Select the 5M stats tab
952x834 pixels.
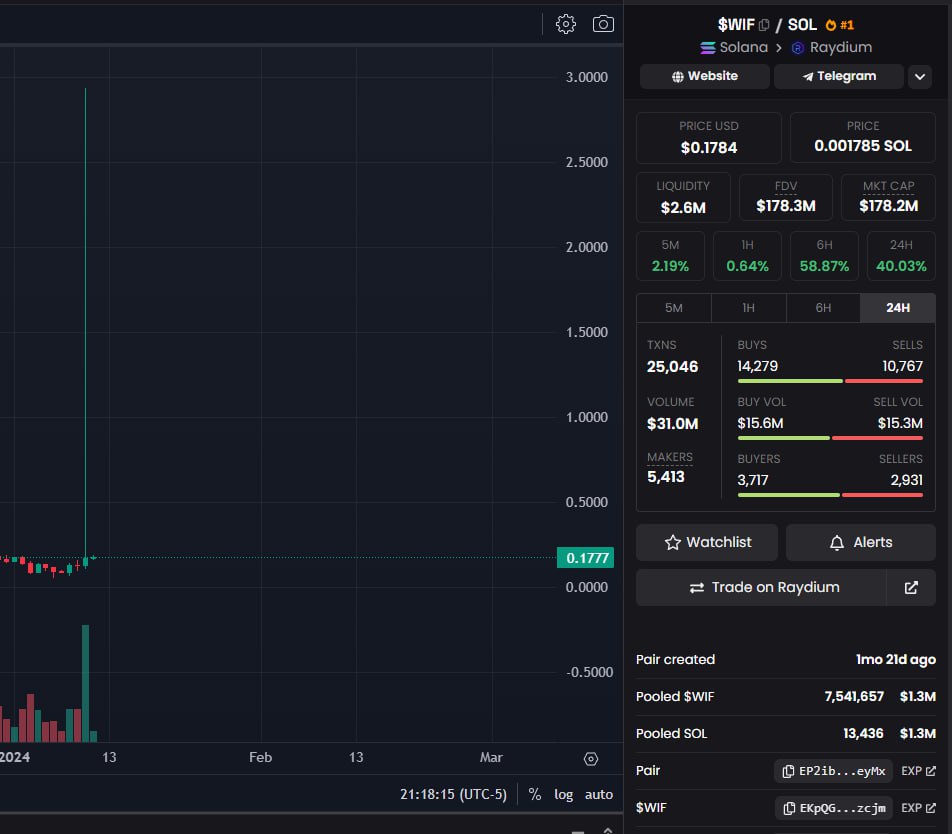(673, 308)
